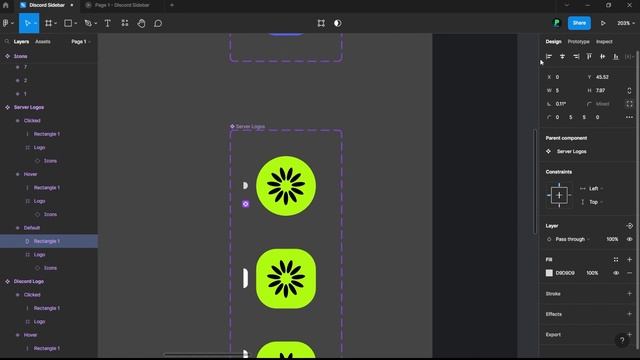Open search in the Layers panel
Screen dimensions: 640x360
click(7, 42)
